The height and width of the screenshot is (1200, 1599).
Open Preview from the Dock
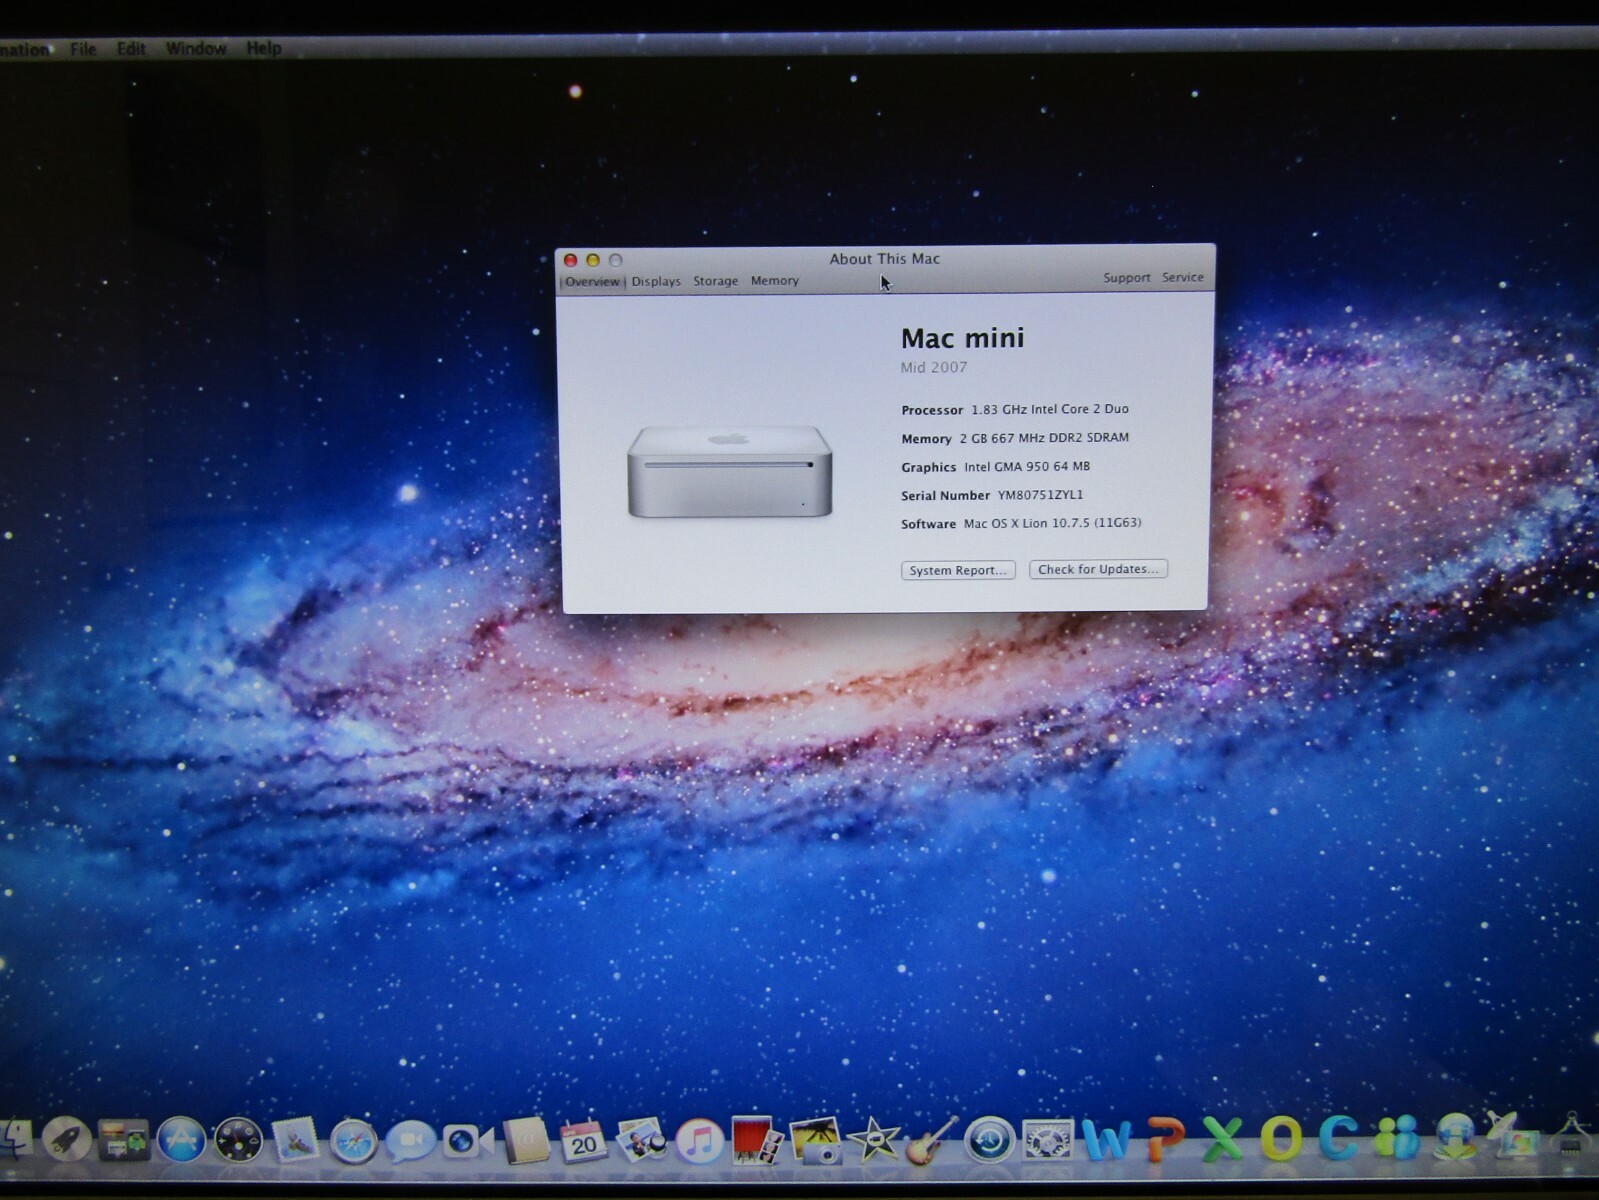[641, 1141]
